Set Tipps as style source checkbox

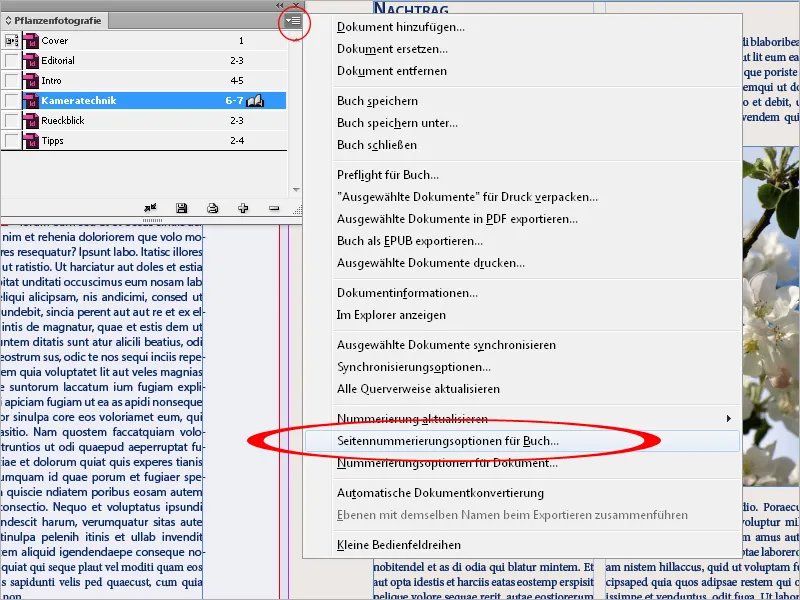pos(11,141)
